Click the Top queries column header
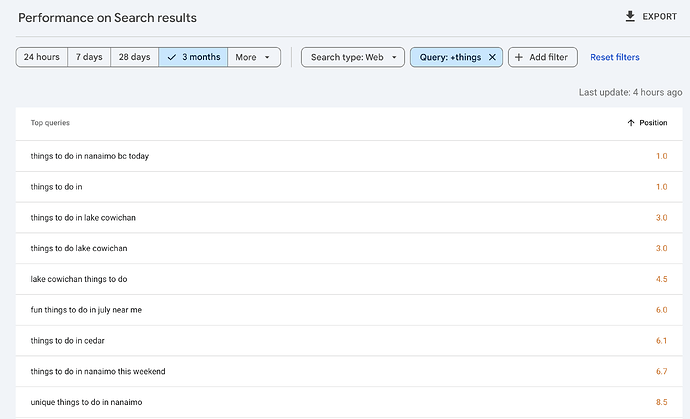Viewport: 690px width, 419px height. pos(50,123)
